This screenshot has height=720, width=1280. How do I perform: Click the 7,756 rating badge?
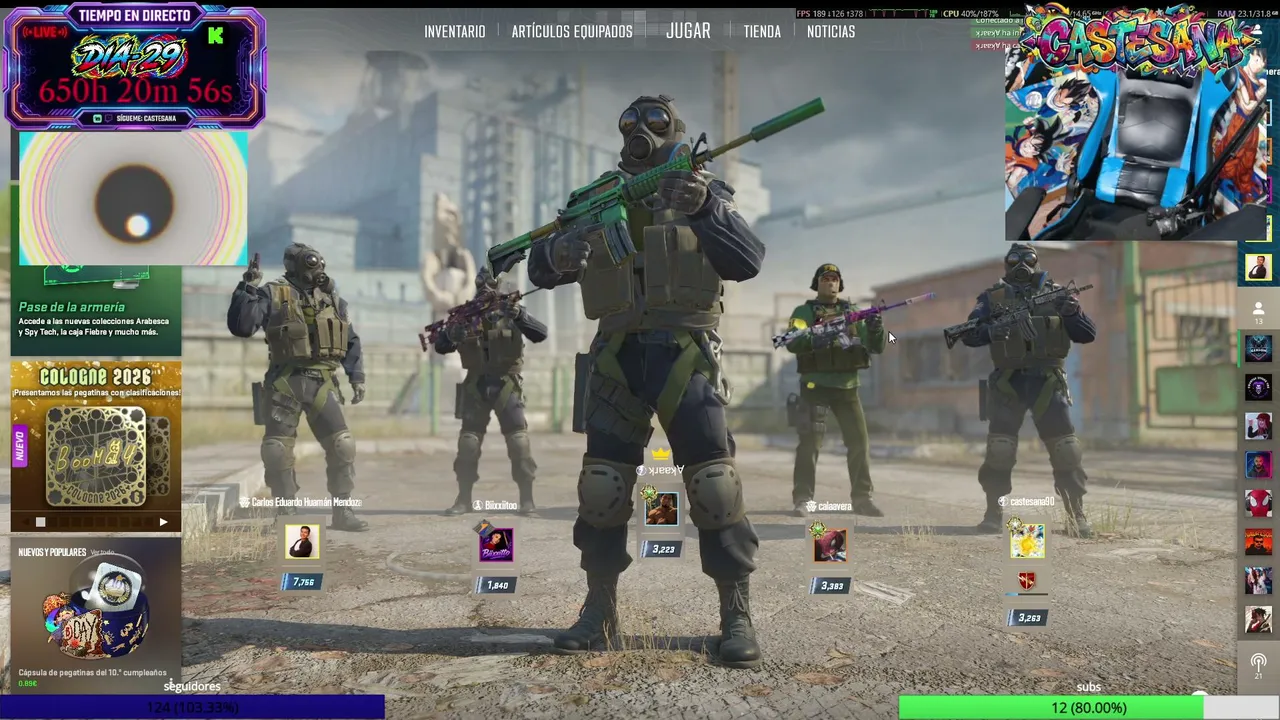click(301, 582)
